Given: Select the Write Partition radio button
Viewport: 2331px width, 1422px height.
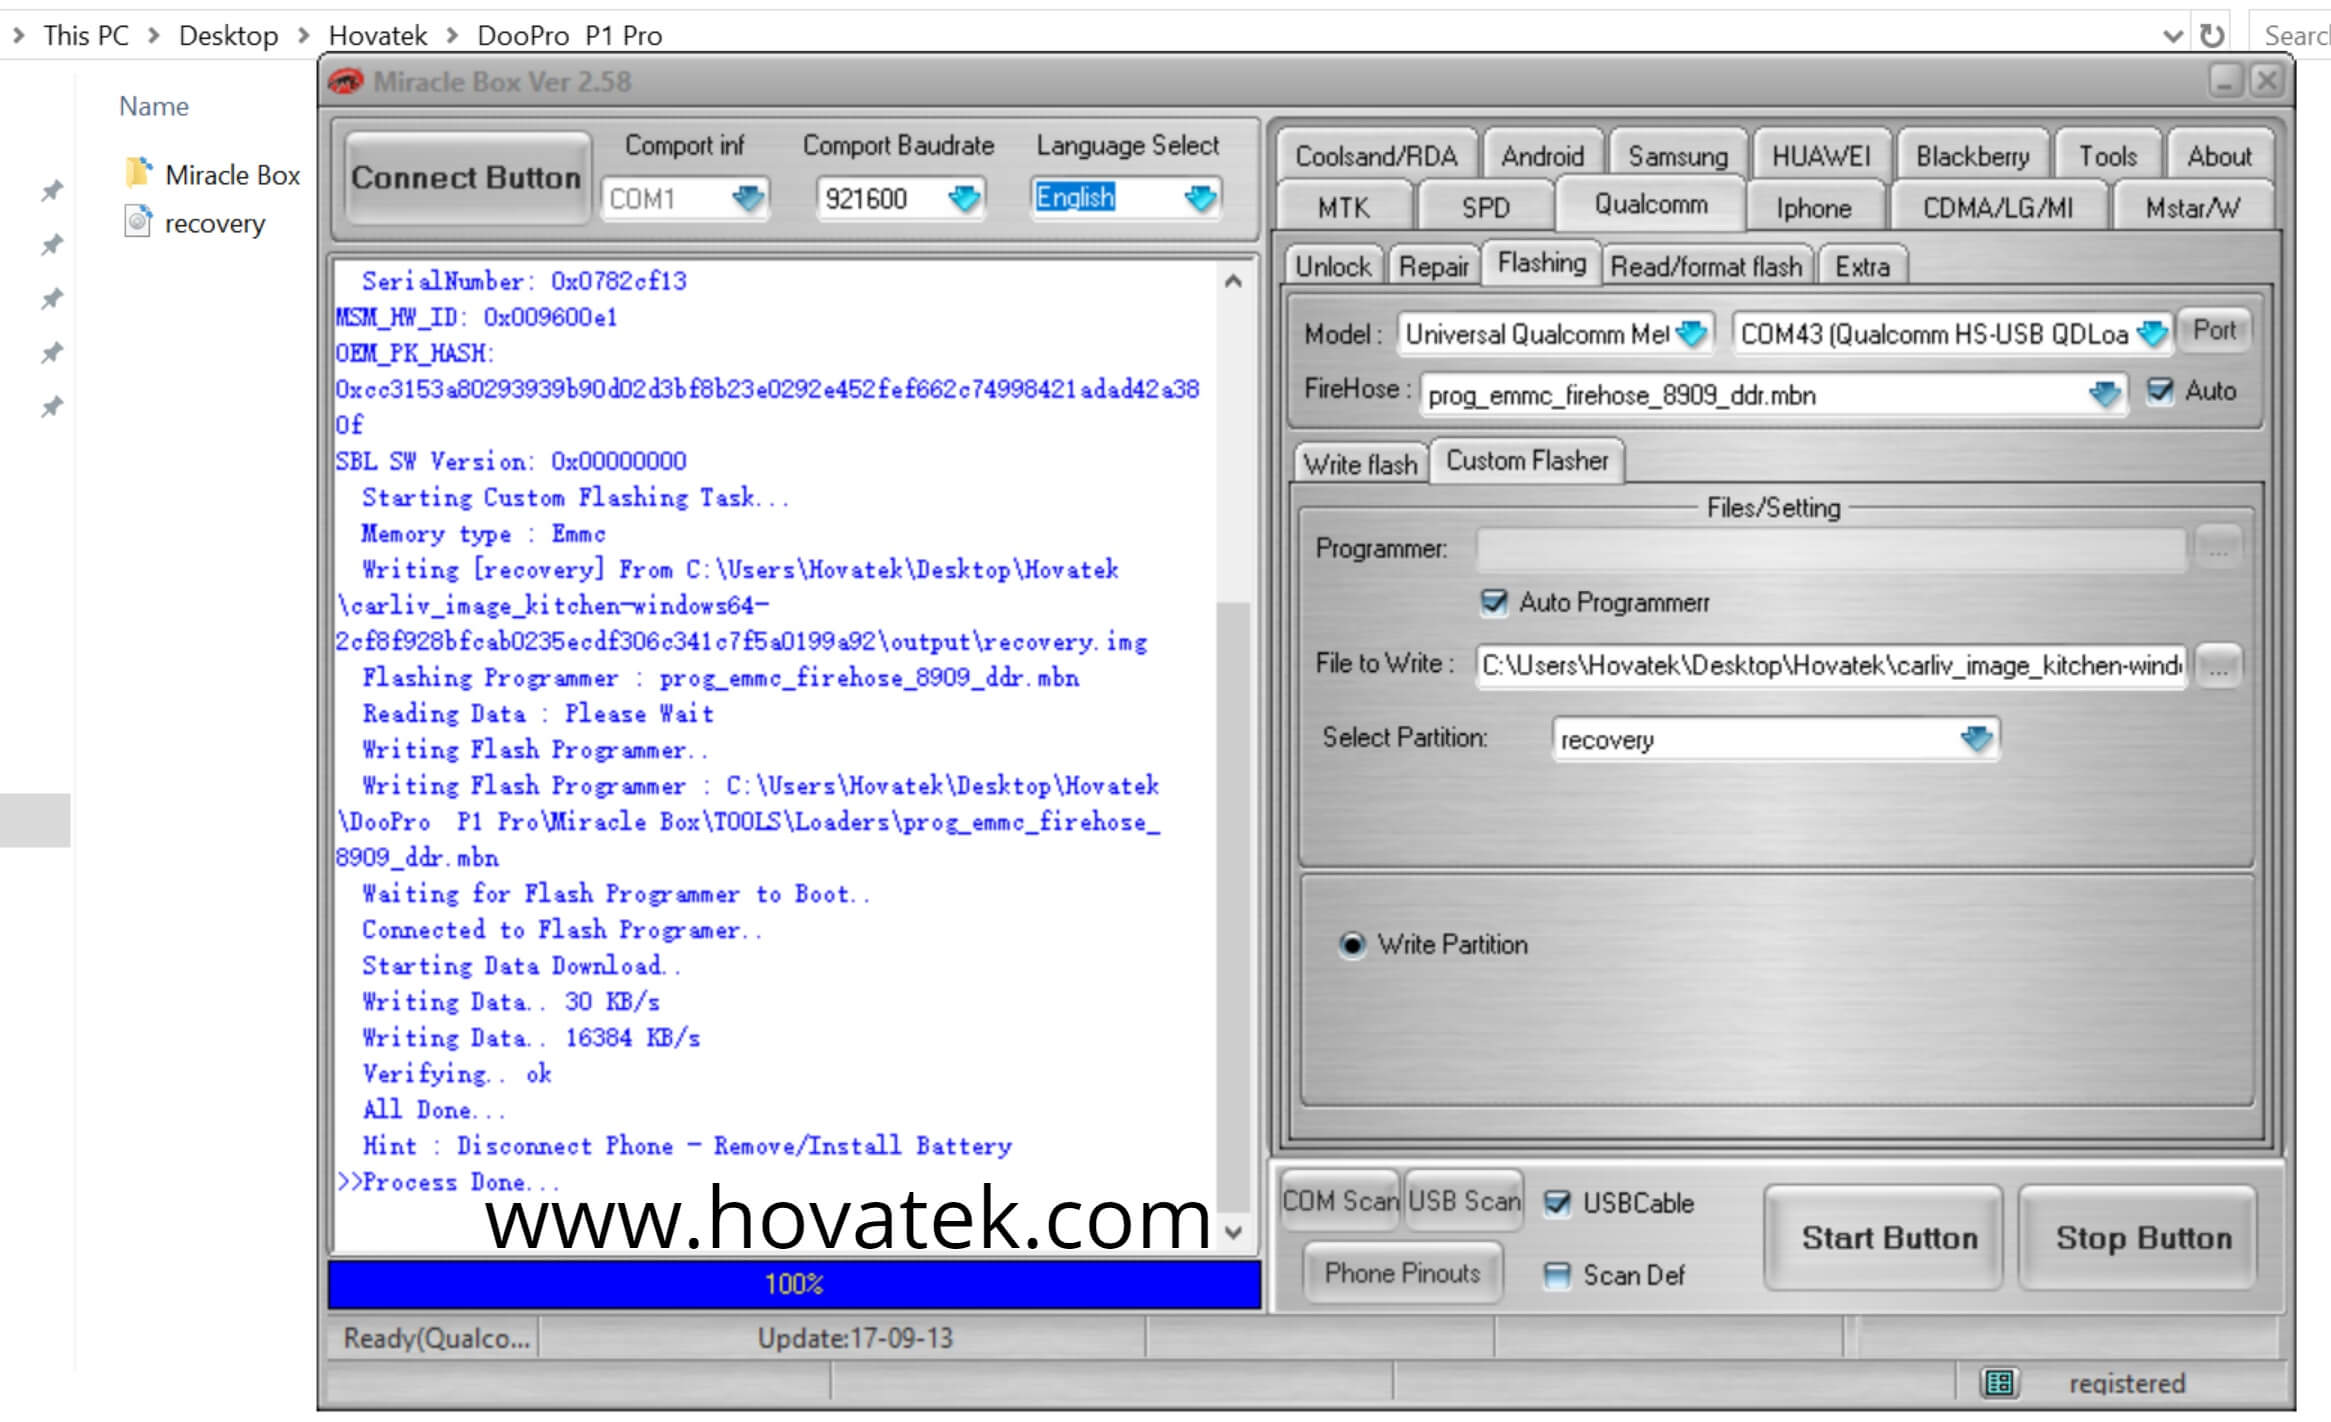Looking at the screenshot, I should 1352,945.
